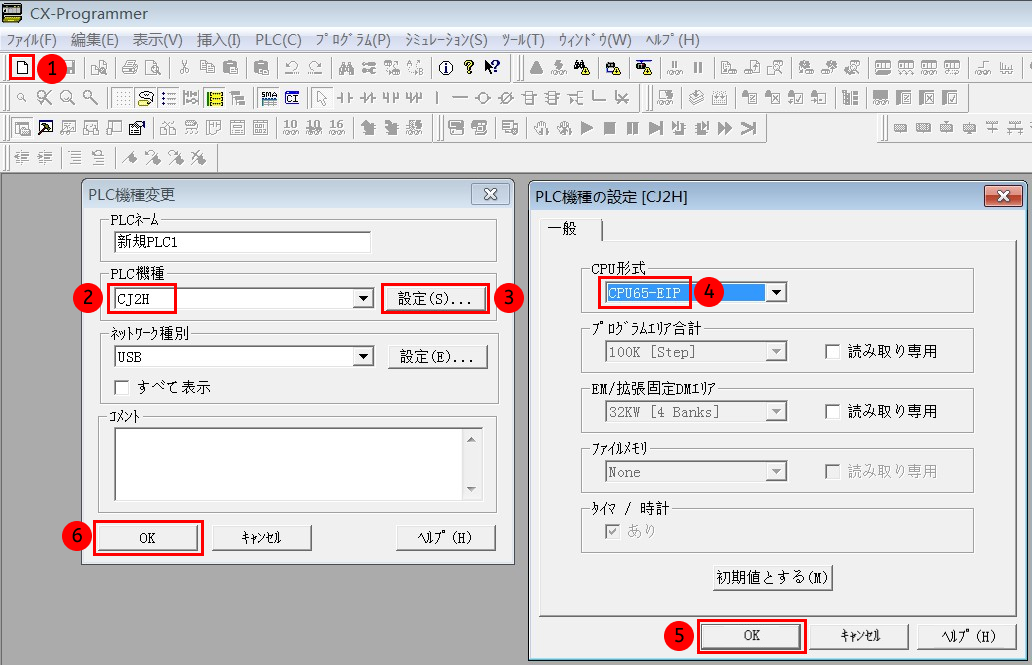Image resolution: width=1032 pixels, height=665 pixels.
Task: Click the step run icon after Pause
Action: 656,128
